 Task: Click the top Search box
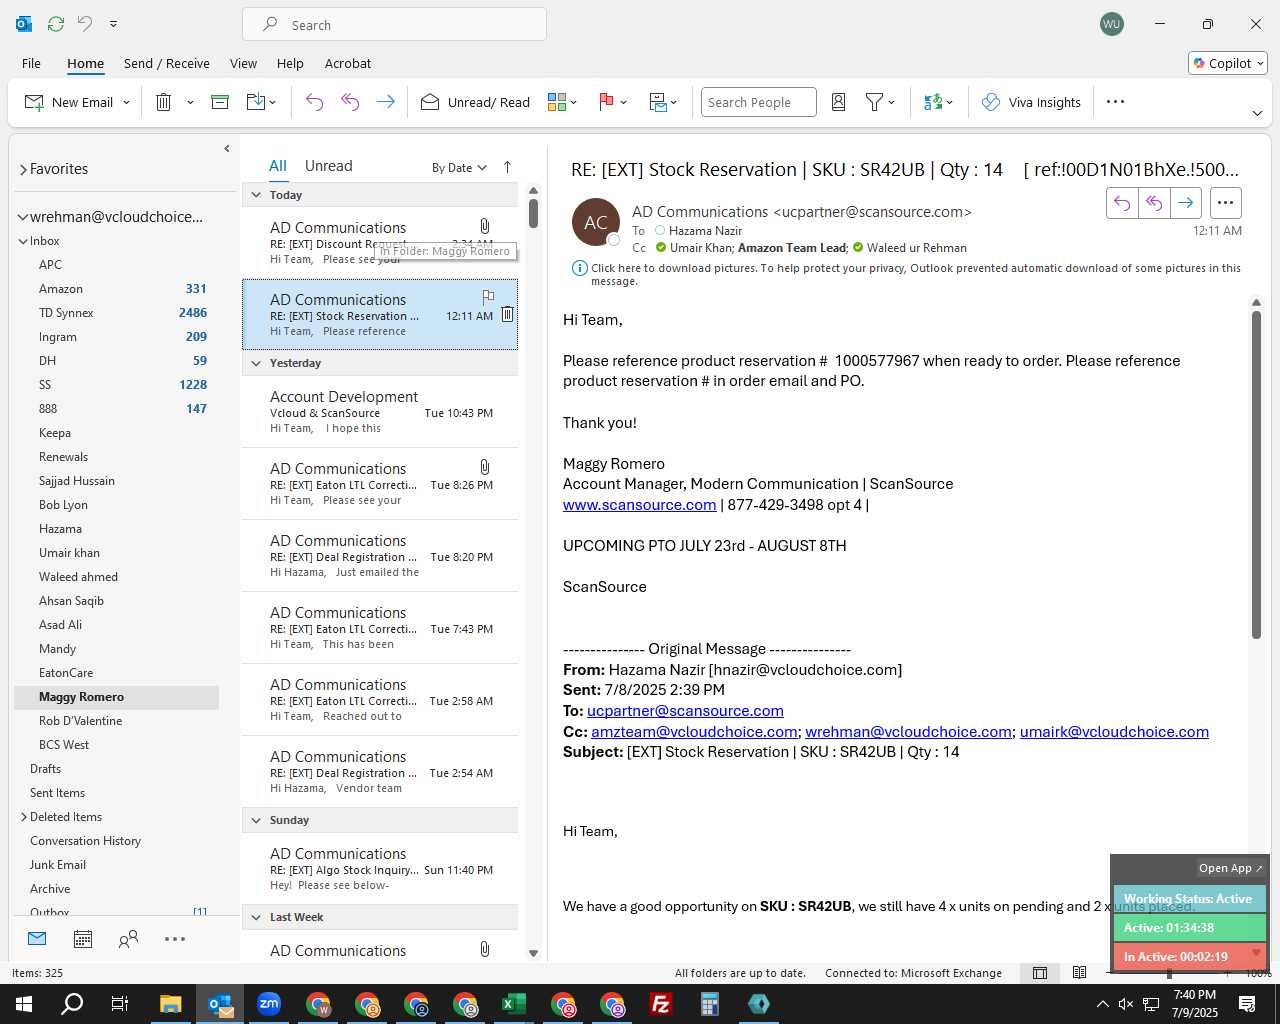[394, 25]
